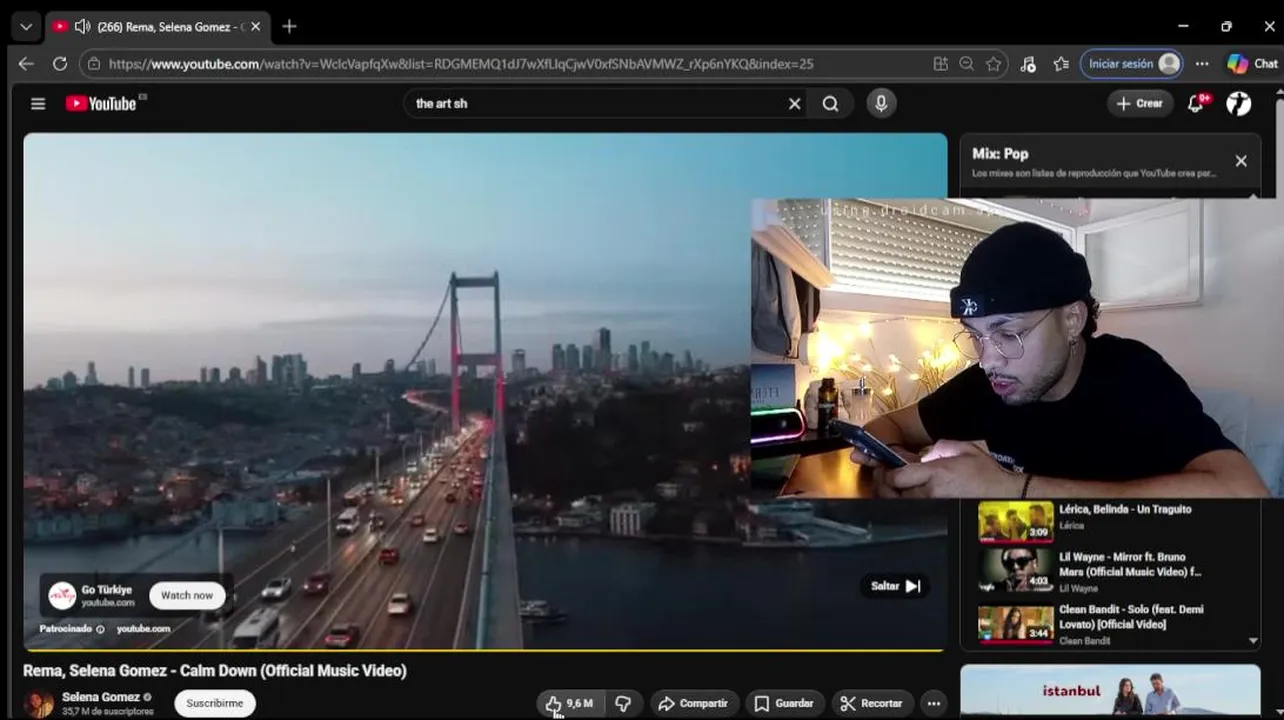This screenshot has height=720, width=1284.
Task: Click the Selena Gomez channel name
Action: click(101, 697)
